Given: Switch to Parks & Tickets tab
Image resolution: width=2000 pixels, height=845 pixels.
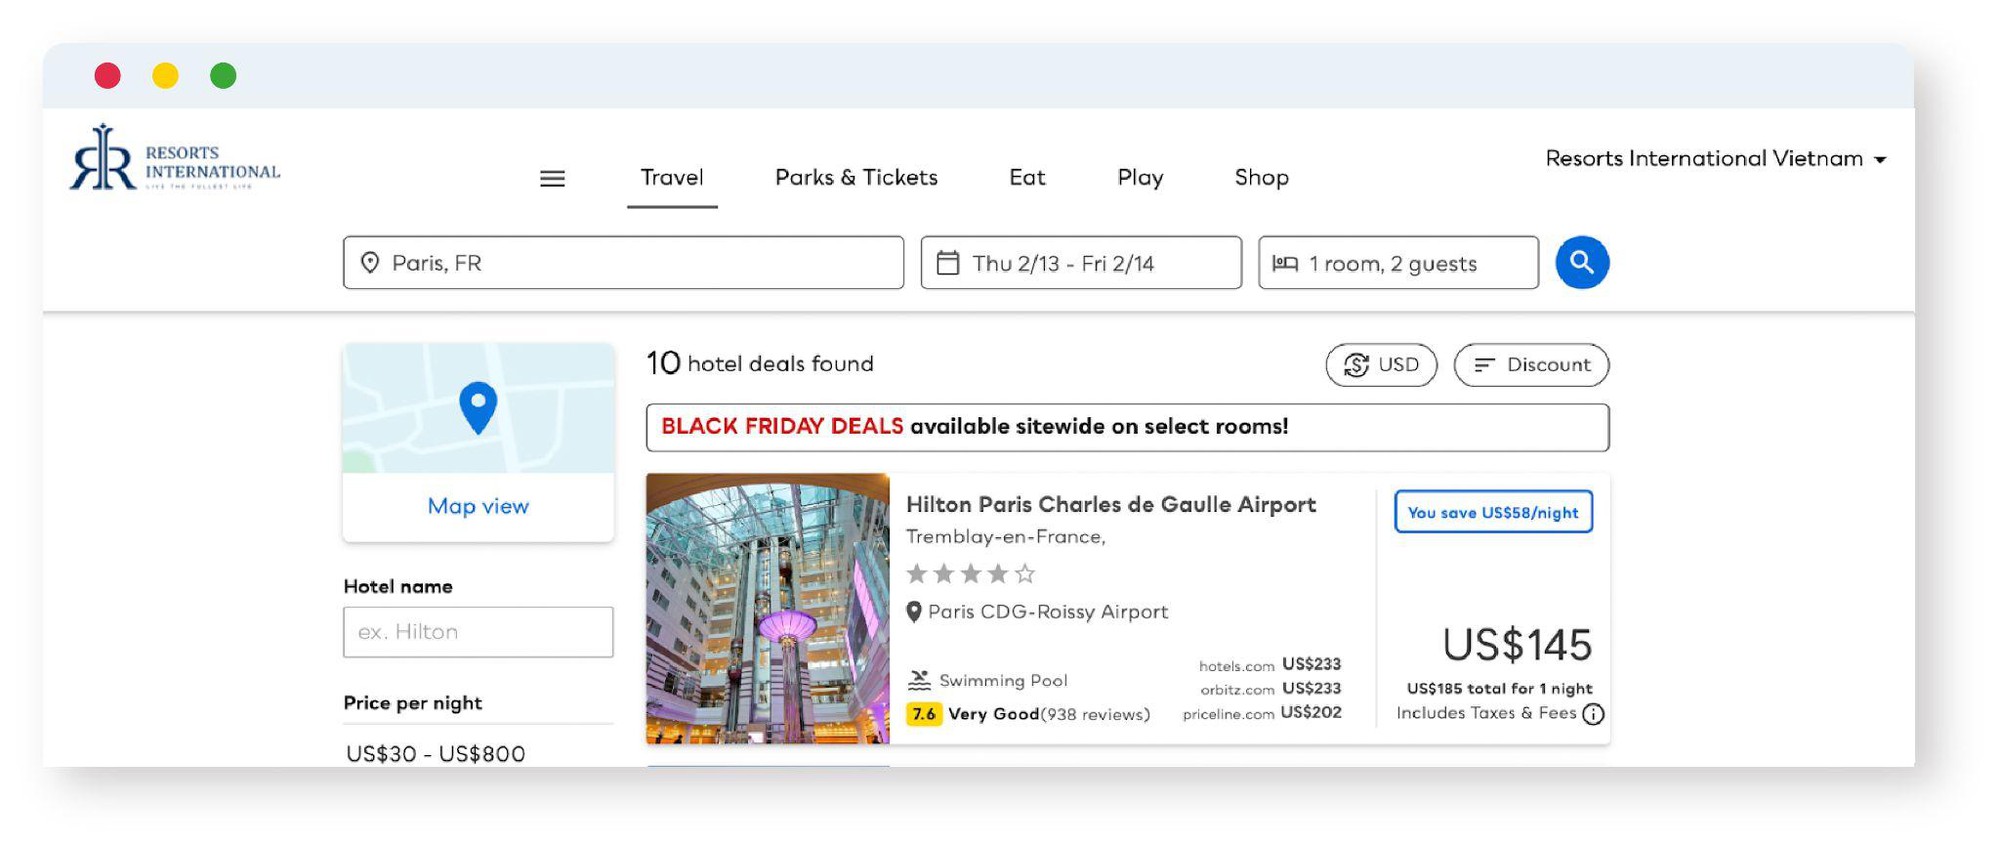Looking at the screenshot, I should (x=856, y=178).
